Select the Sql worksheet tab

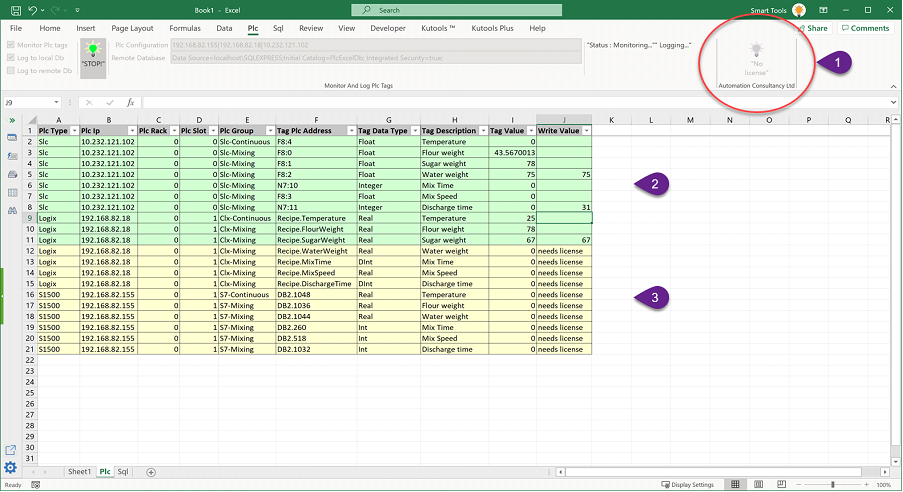pos(123,472)
